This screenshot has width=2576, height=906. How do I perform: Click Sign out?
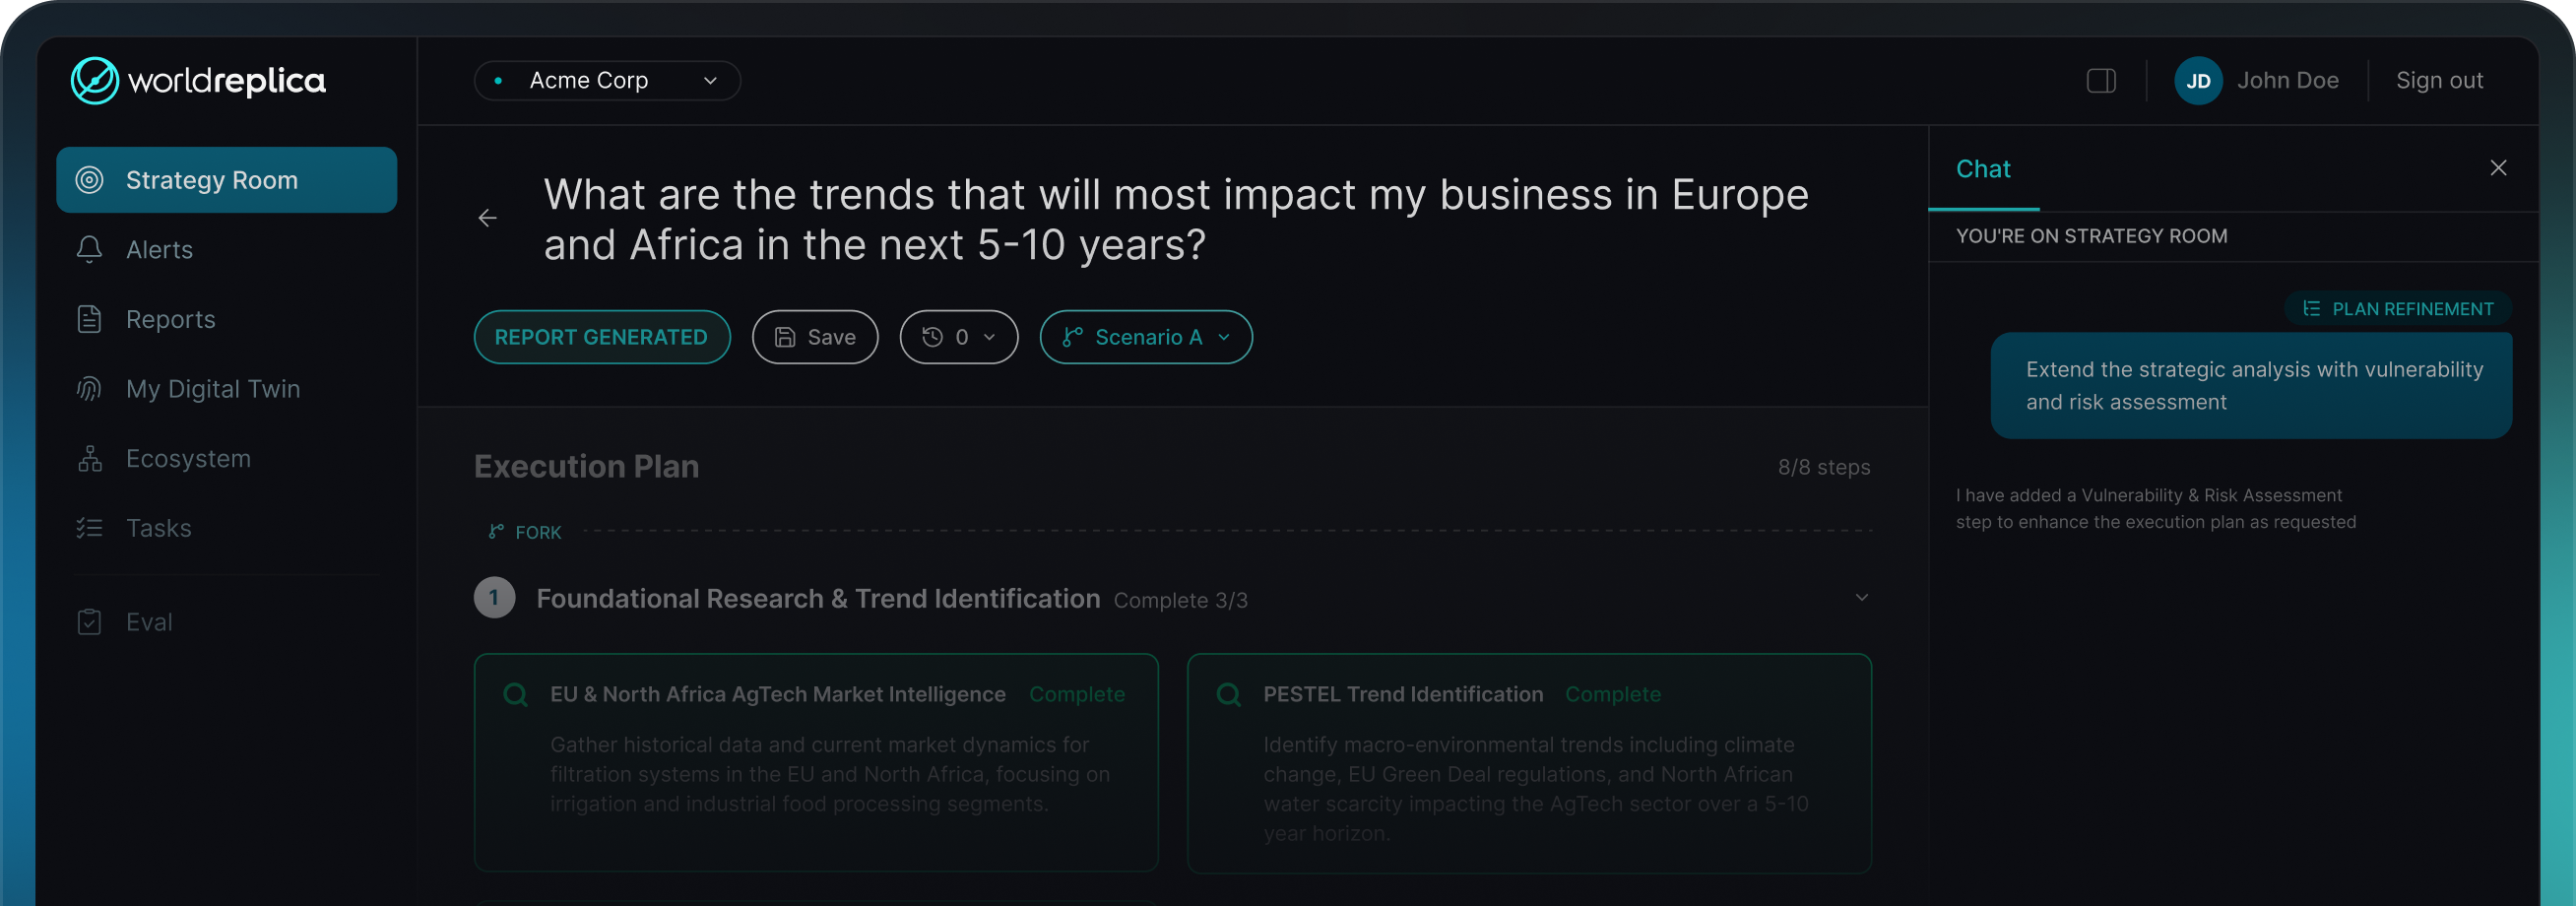[x=2439, y=81]
